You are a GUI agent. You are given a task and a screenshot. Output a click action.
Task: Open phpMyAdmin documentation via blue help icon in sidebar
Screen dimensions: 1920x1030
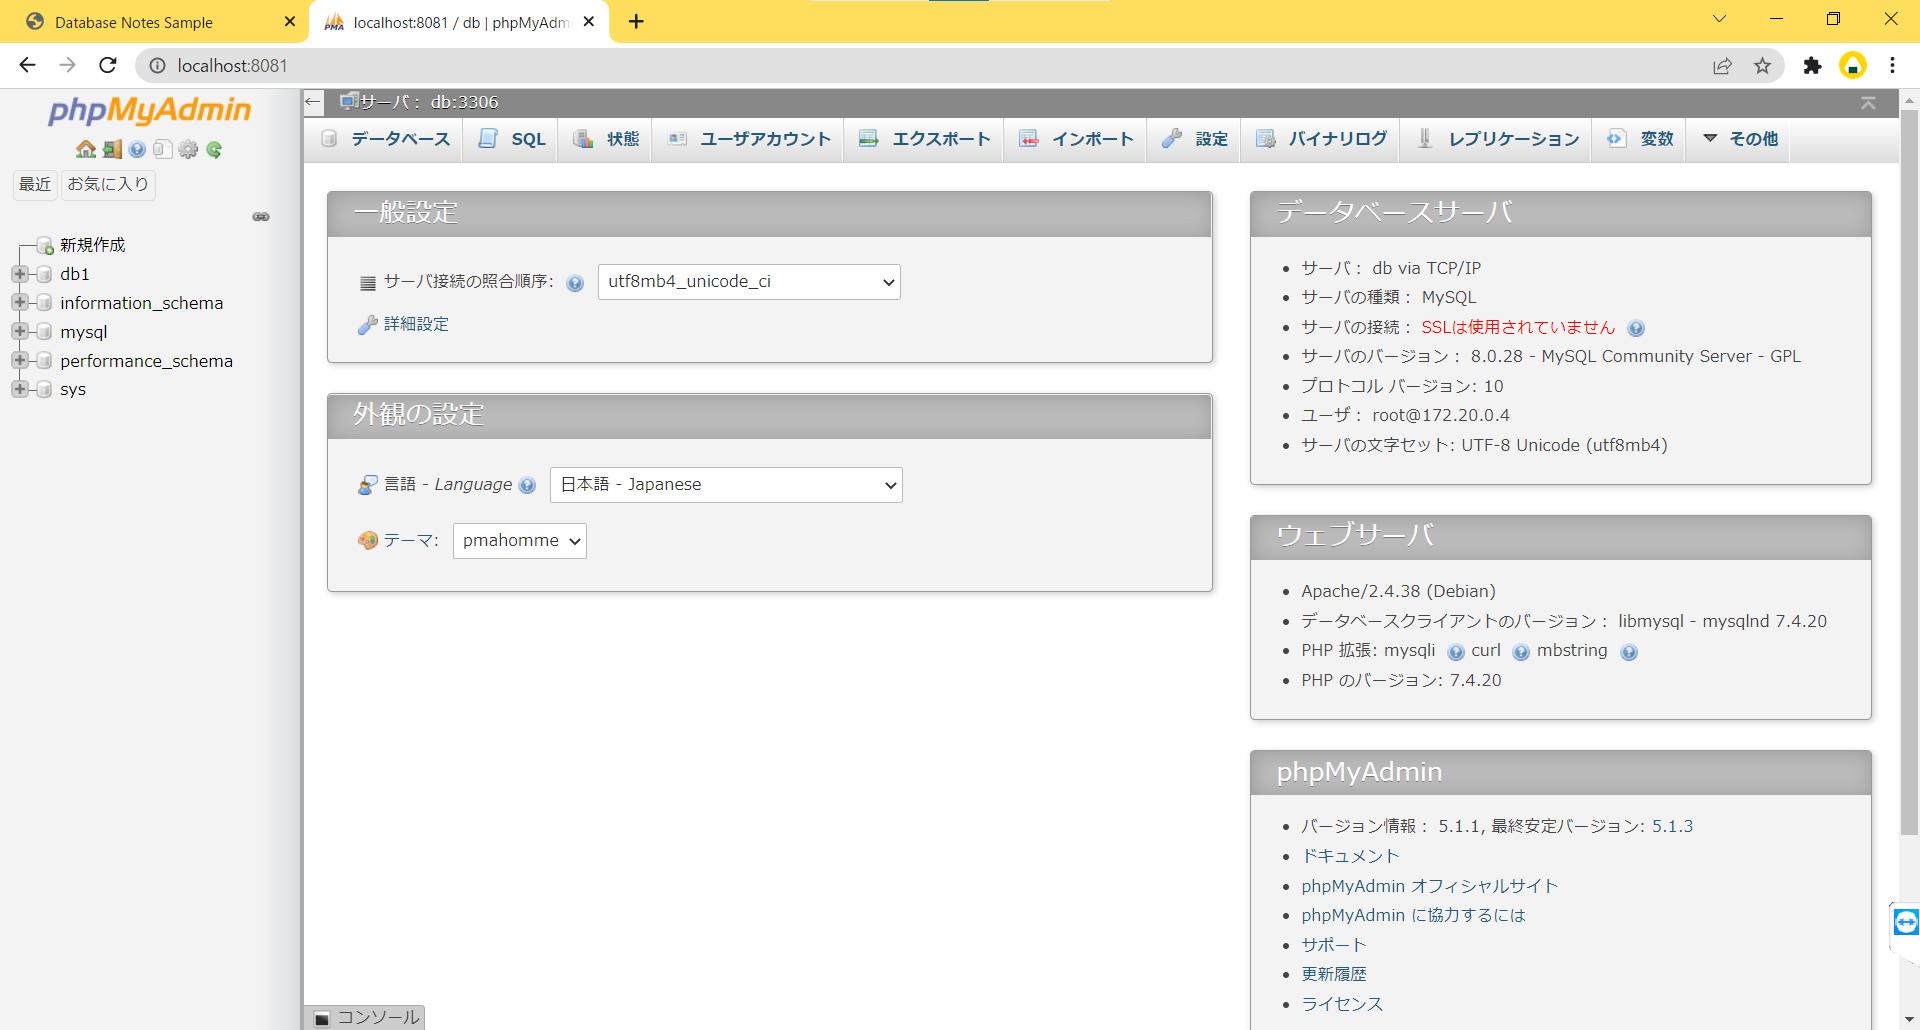click(137, 149)
